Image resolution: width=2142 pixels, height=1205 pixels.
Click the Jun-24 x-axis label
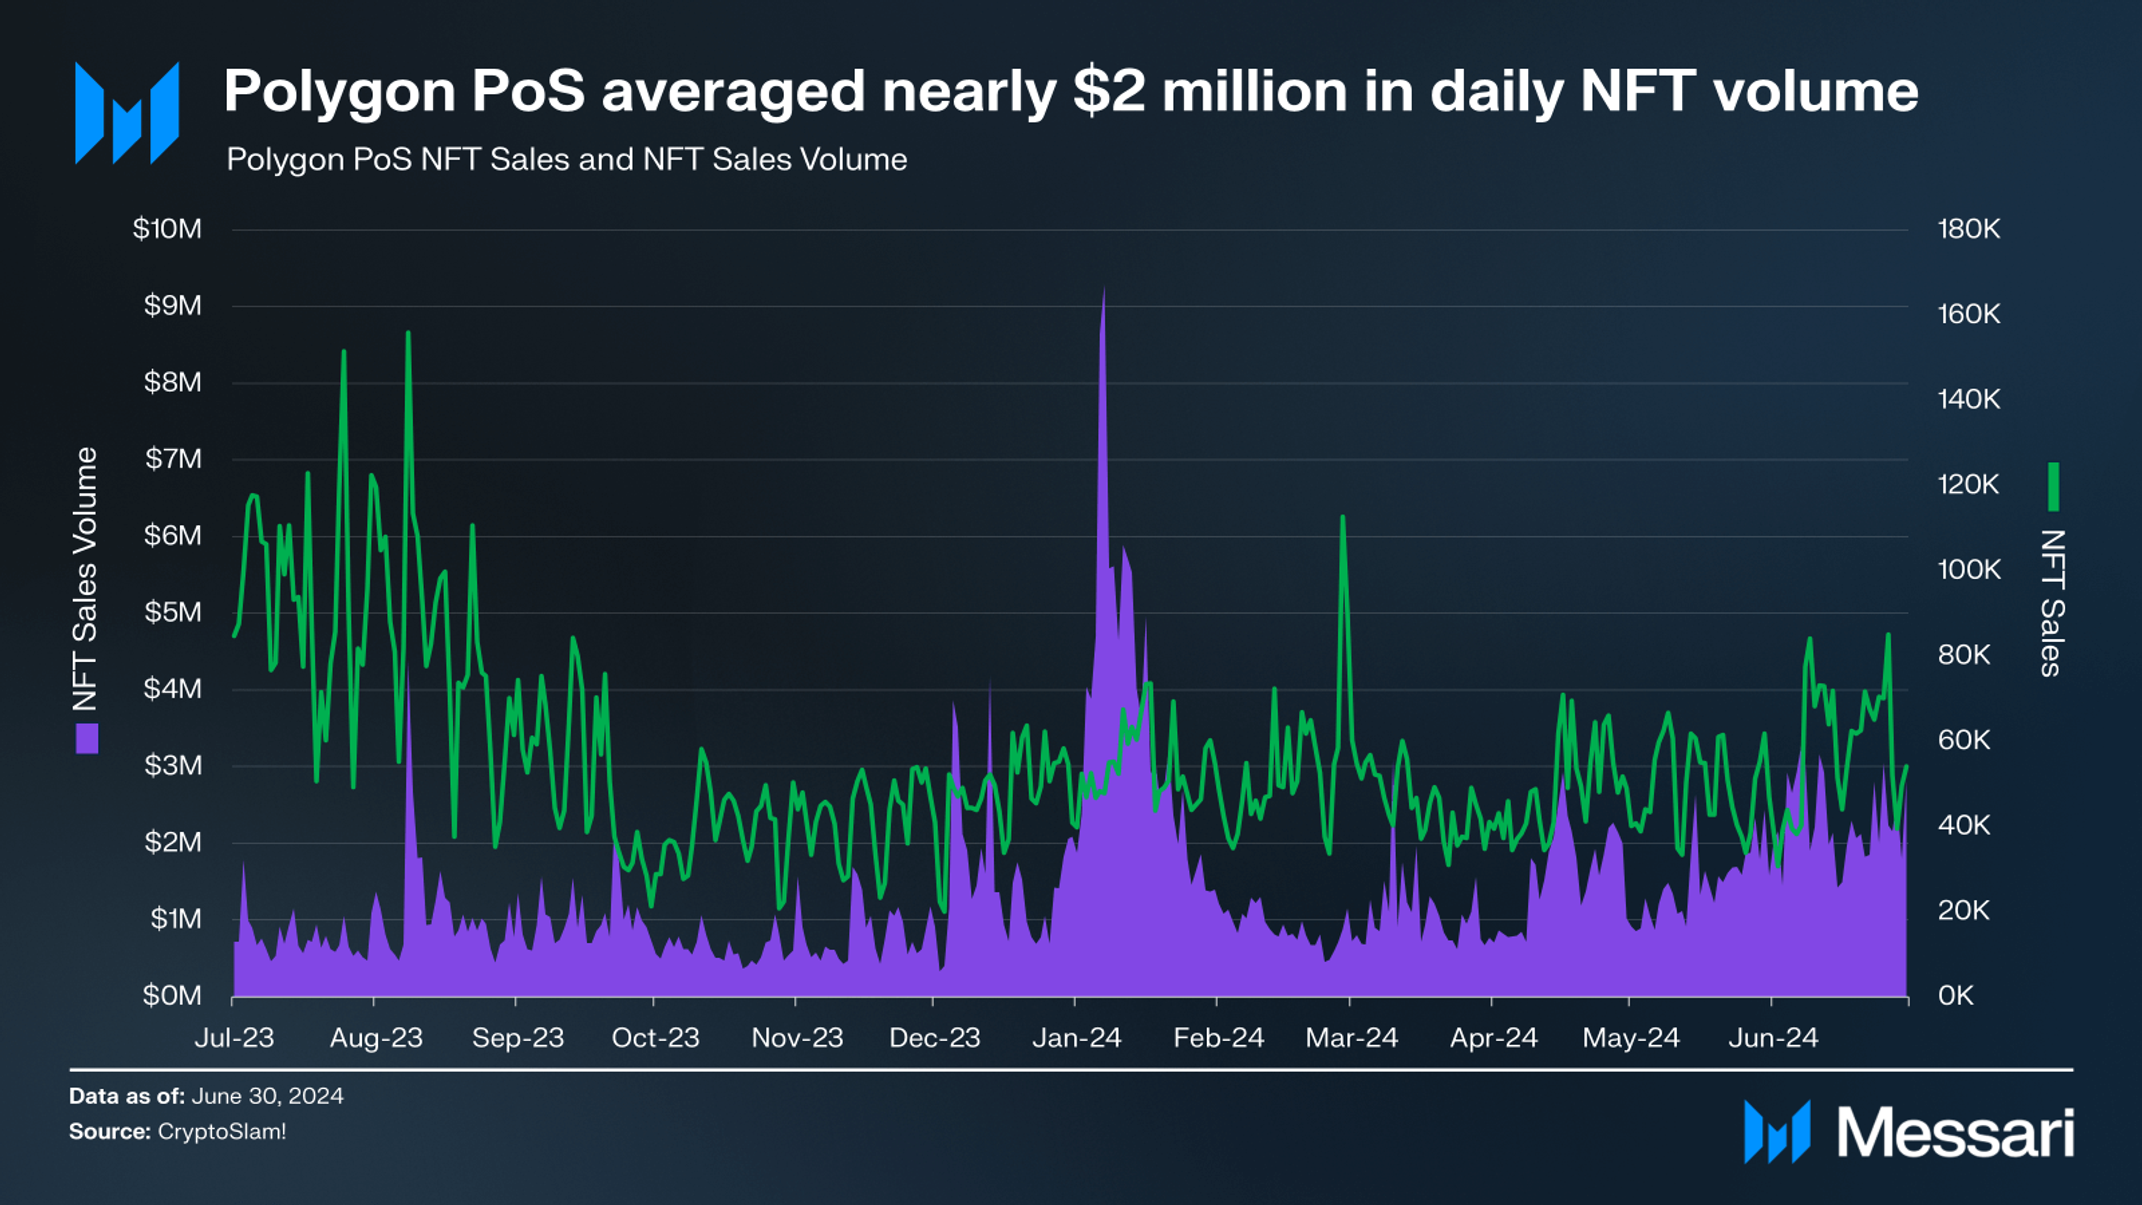pos(1773,1038)
